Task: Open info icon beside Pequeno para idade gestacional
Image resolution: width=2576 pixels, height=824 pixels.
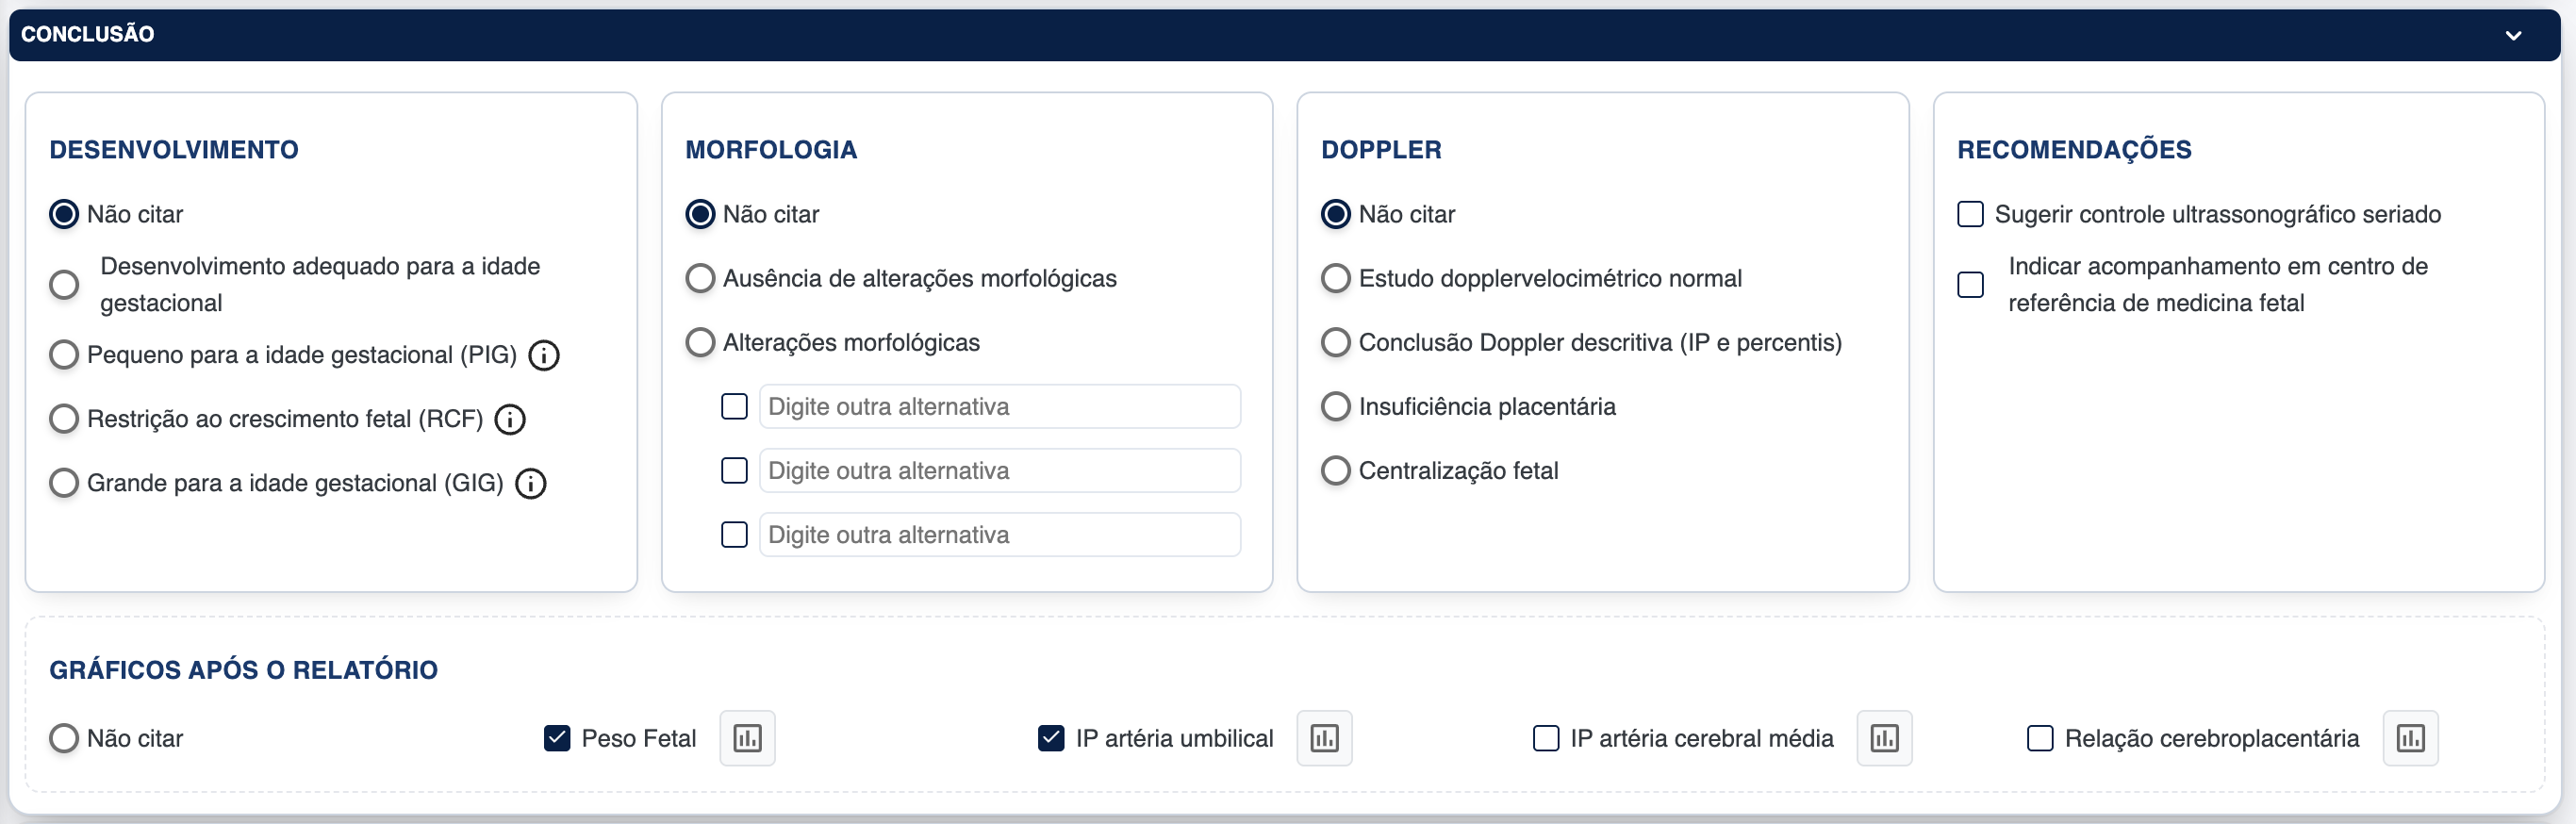Action: 544,355
